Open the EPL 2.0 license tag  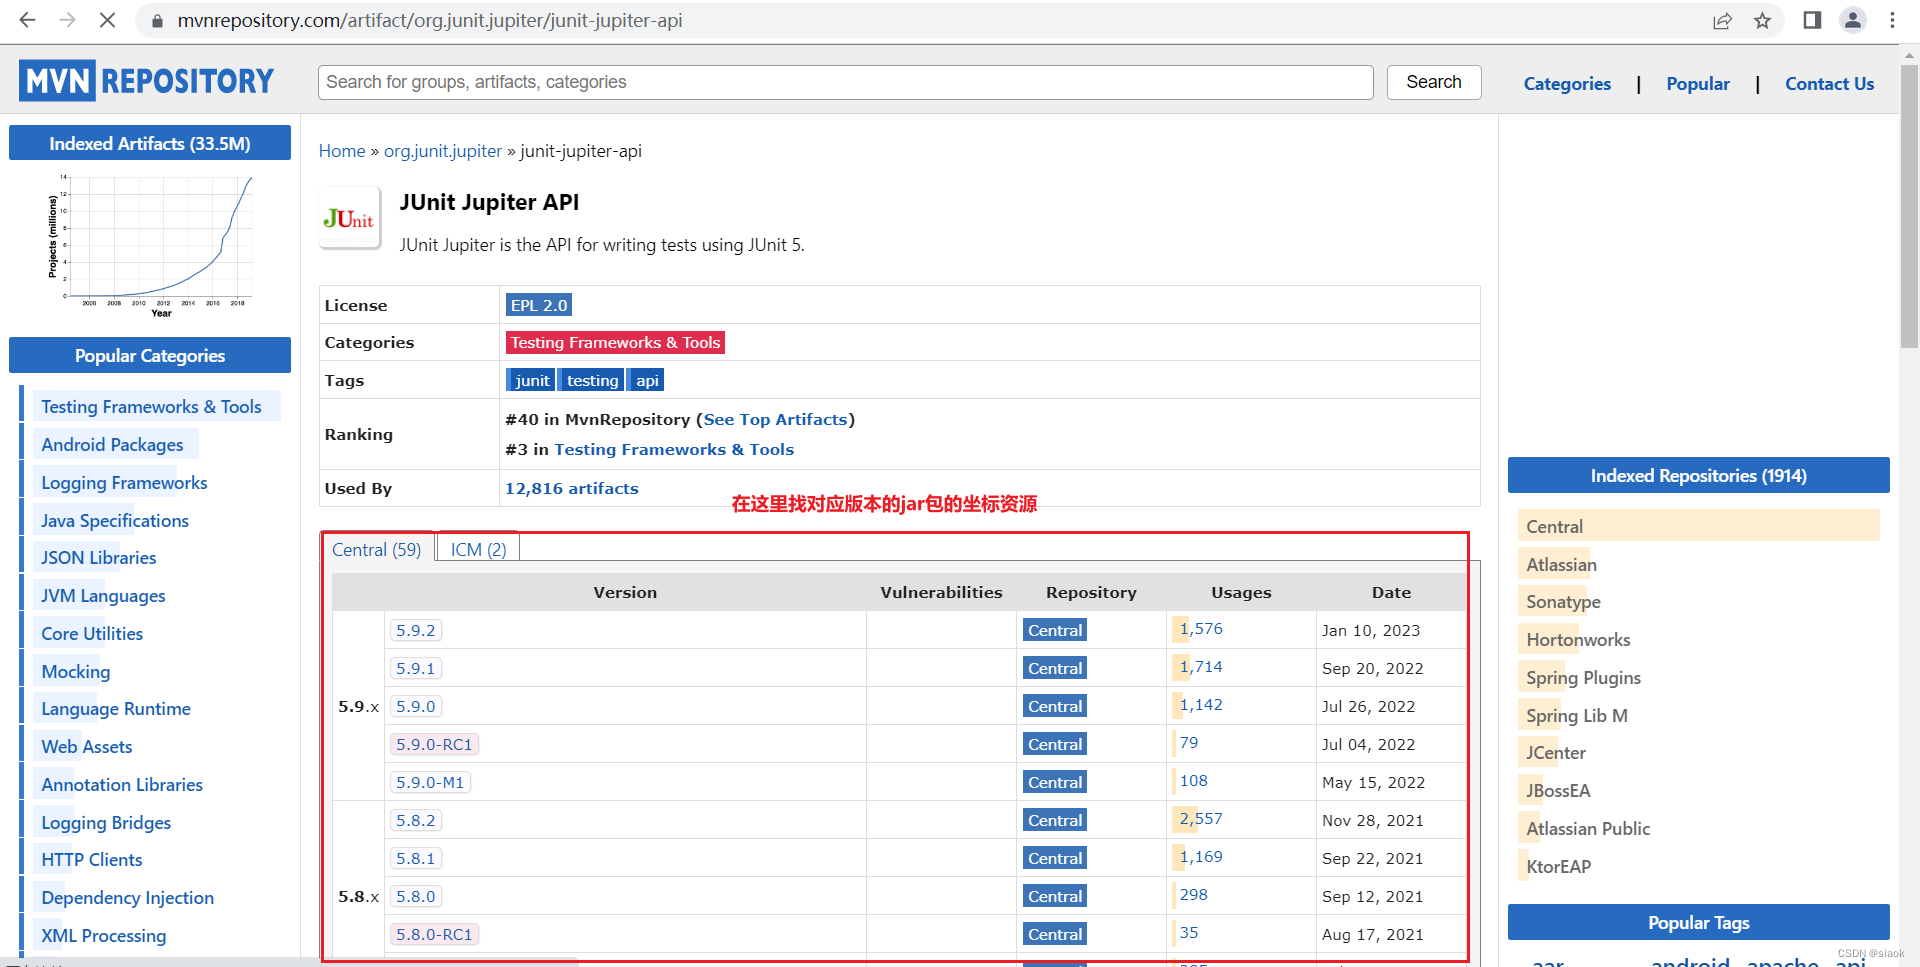click(x=539, y=305)
